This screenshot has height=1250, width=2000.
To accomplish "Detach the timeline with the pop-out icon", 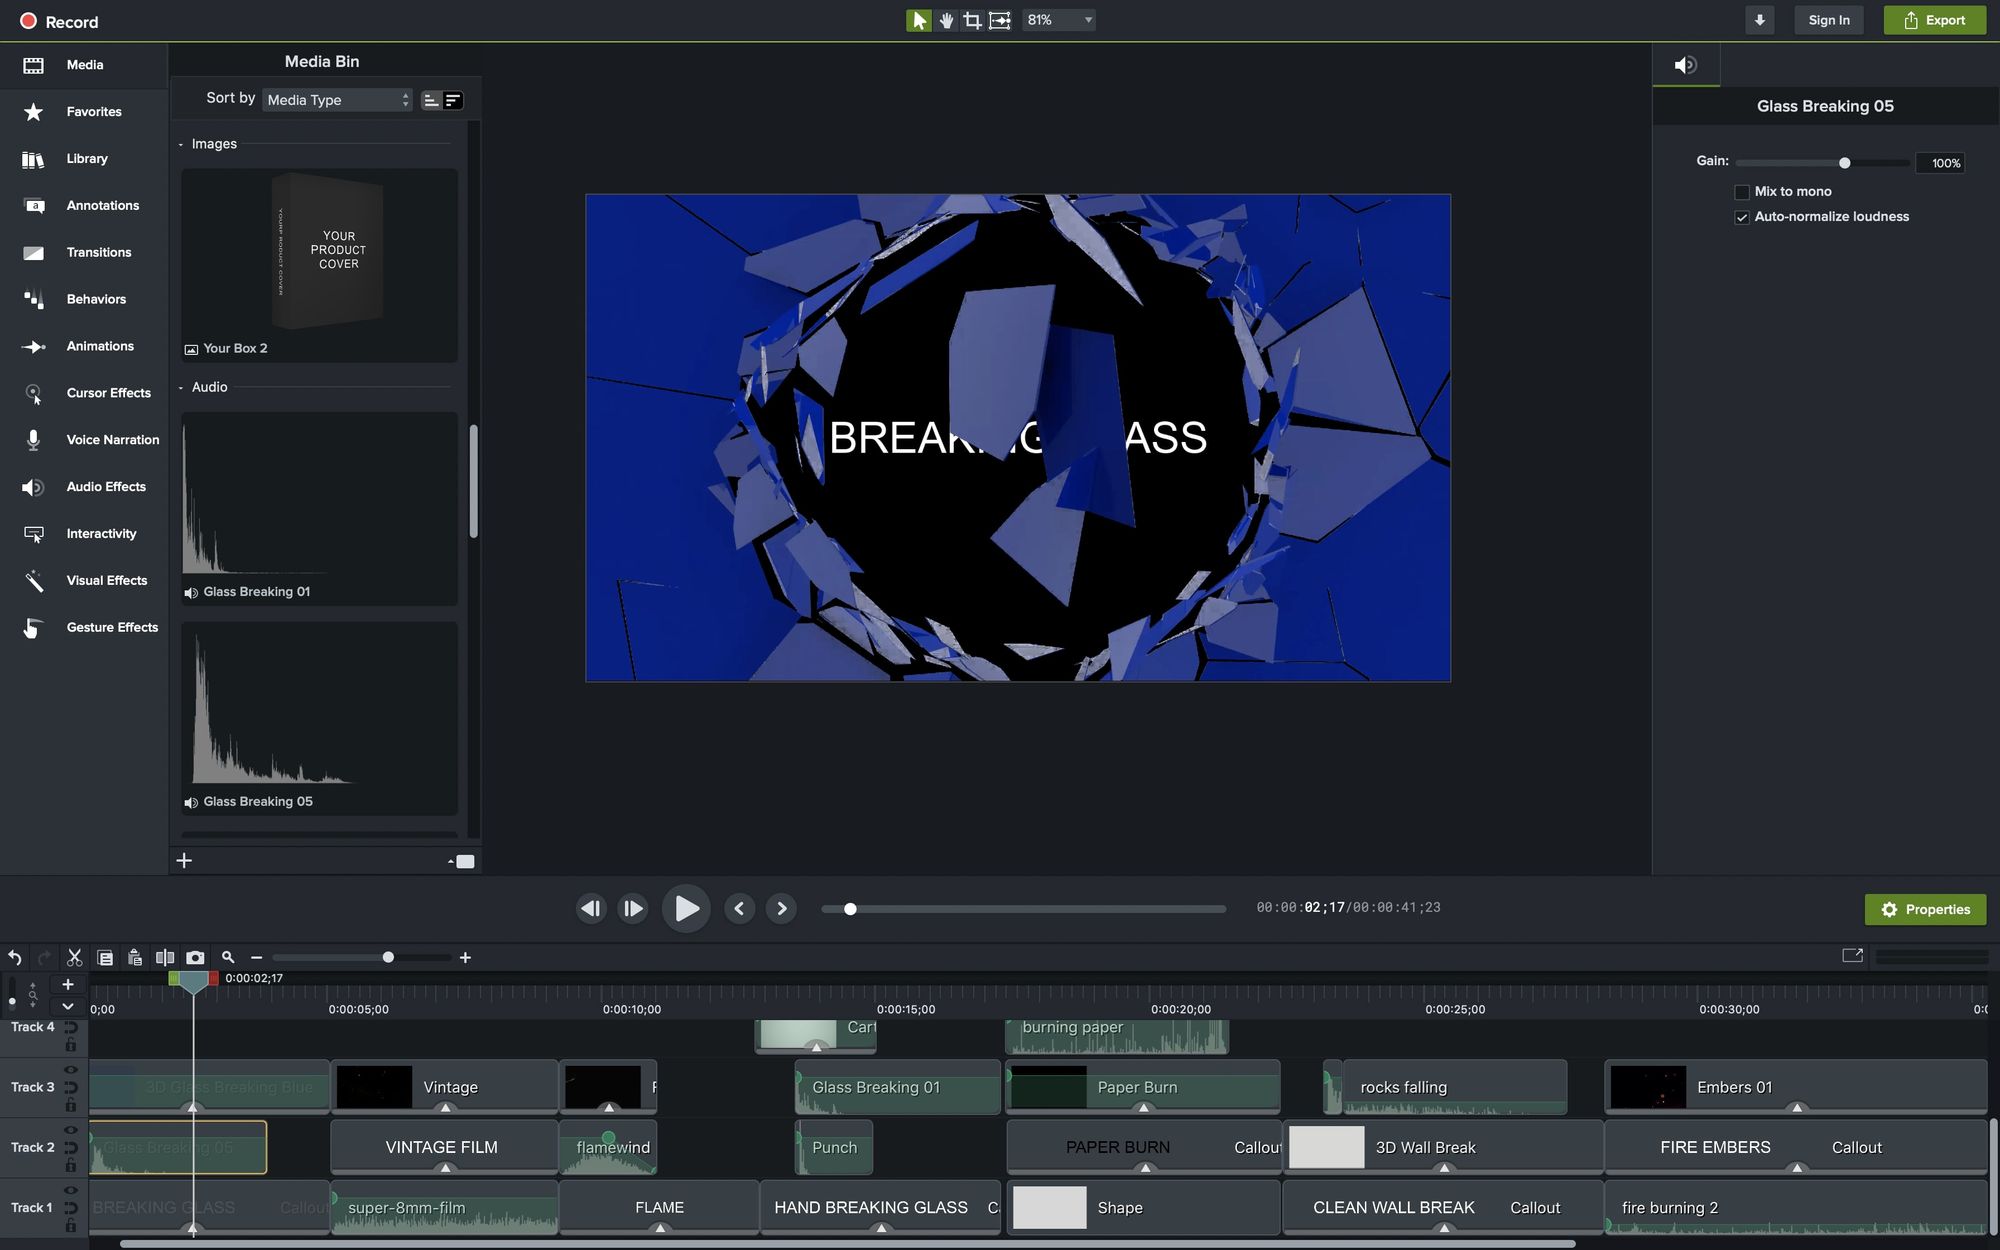I will [x=1852, y=955].
